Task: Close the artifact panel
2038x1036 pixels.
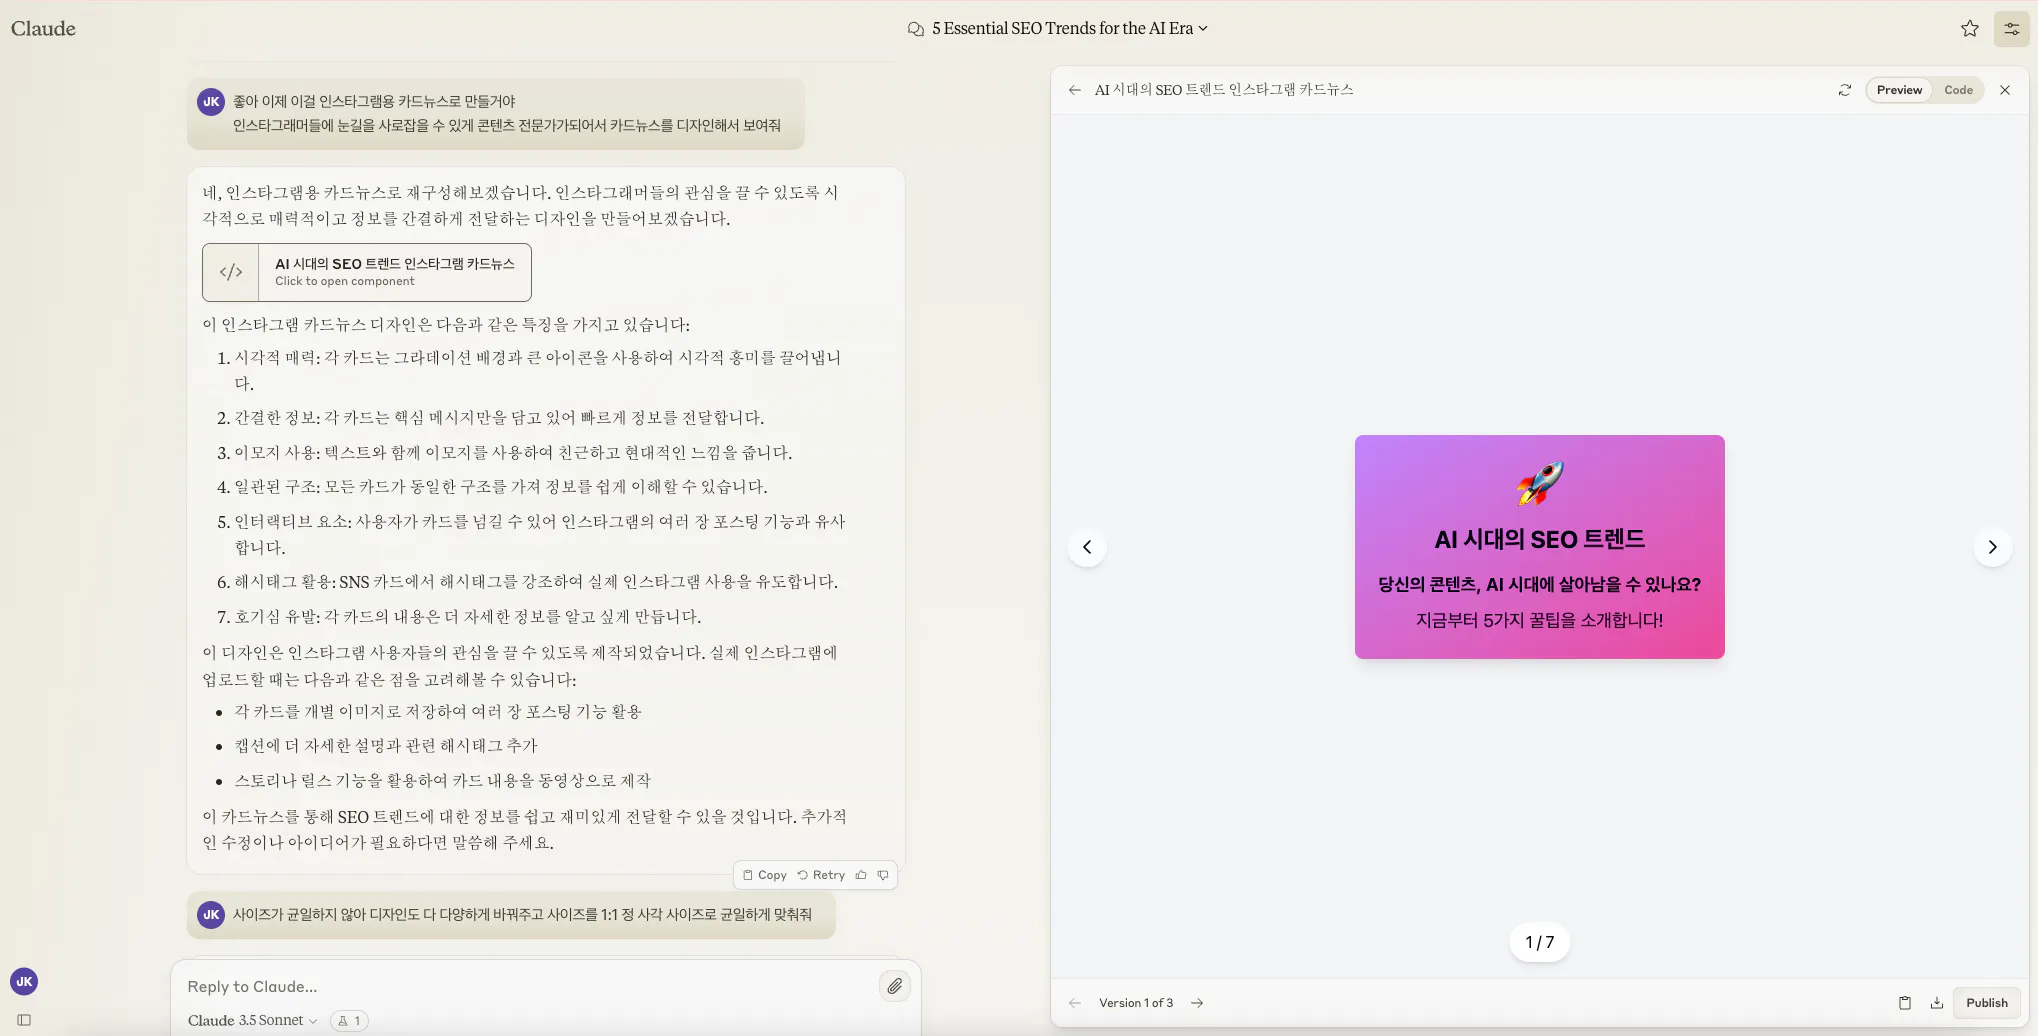Action: tap(2004, 90)
